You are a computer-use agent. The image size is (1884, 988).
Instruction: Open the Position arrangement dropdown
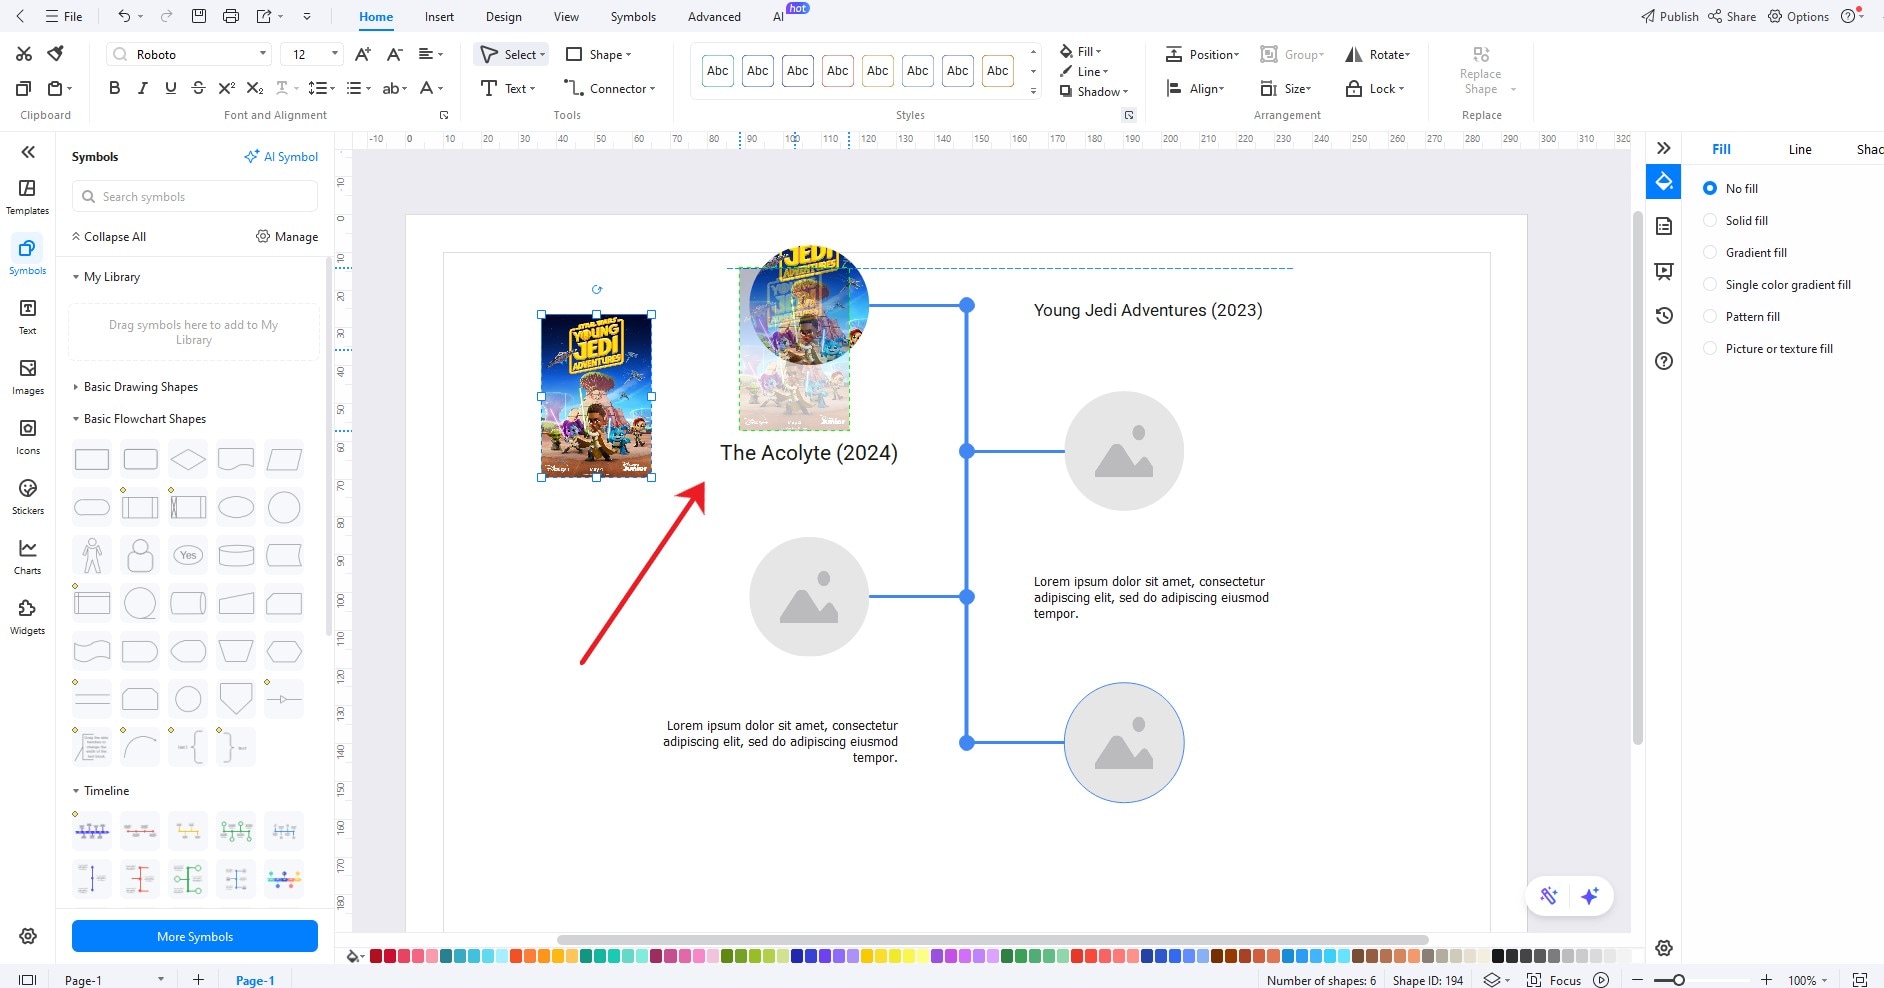pyautogui.click(x=1203, y=54)
